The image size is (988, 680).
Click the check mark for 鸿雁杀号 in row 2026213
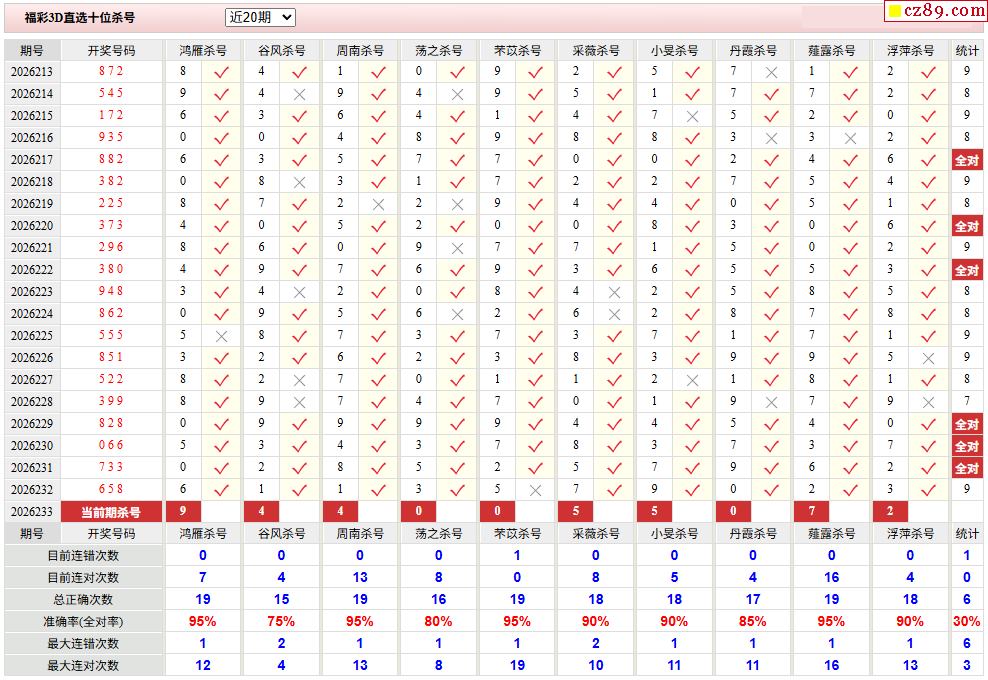221,72
